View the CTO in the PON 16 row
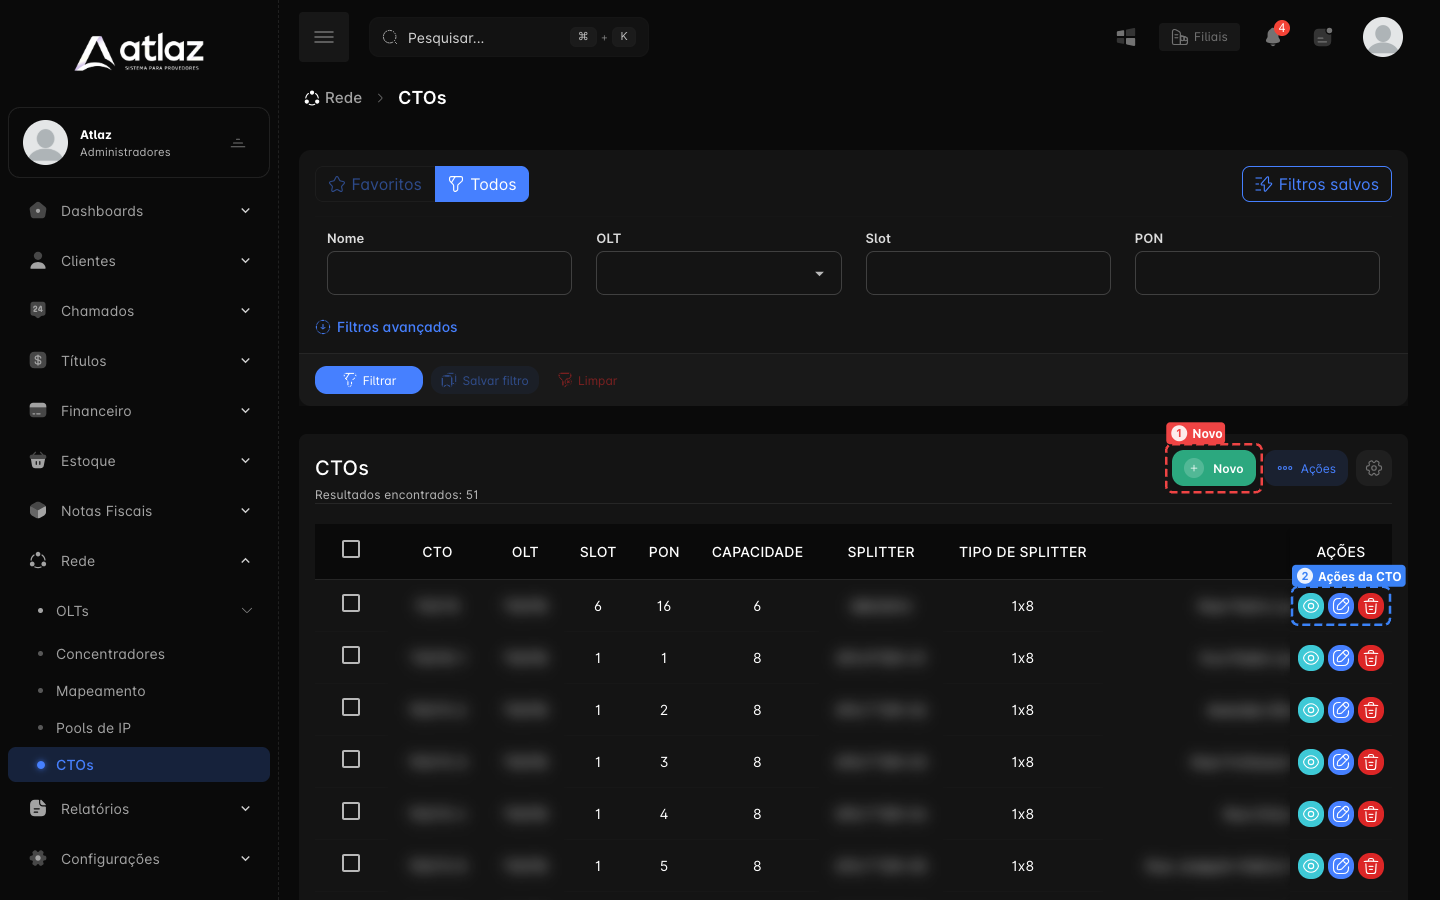The height and width of the screenshot is (900, 1440). pos(1311,606)
